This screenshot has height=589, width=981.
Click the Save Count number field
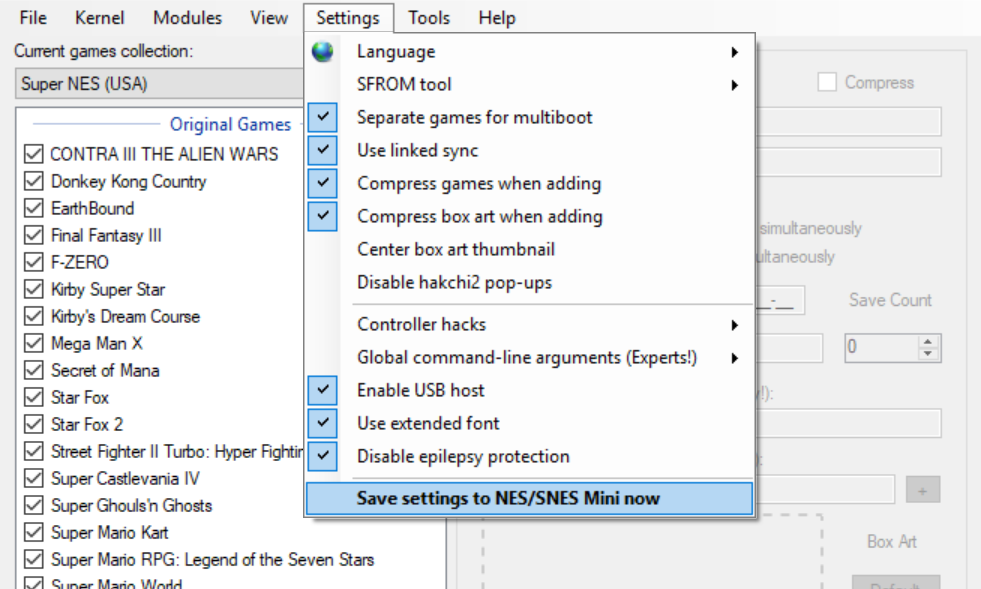(x=882, y=348)
